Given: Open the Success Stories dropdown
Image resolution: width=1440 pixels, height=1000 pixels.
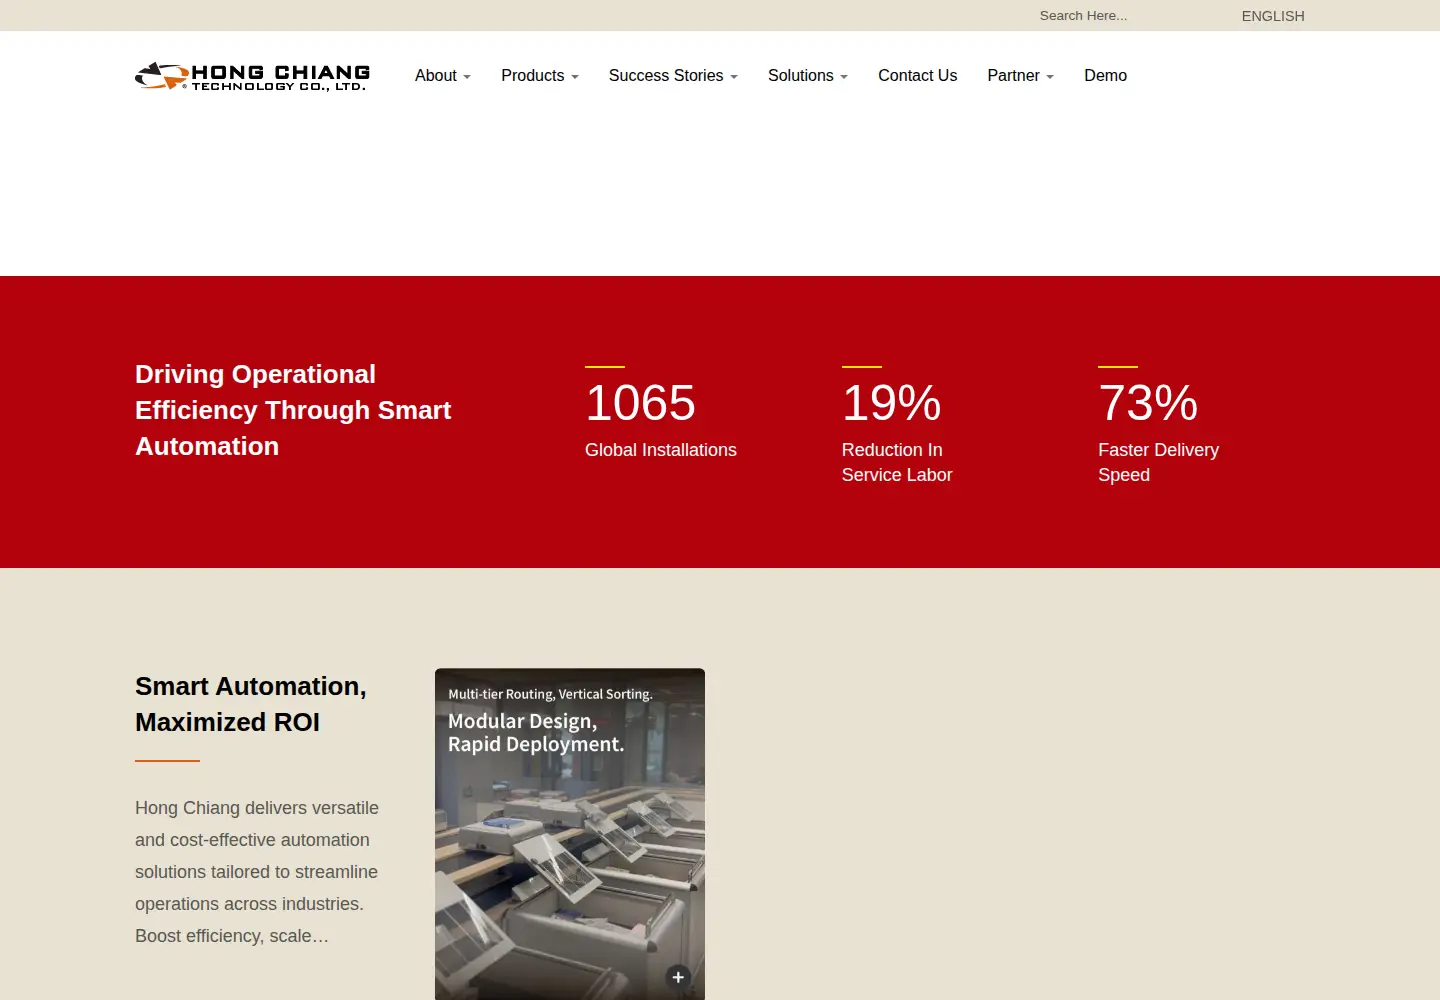Looking at the screenshot, I should [673, 76].
